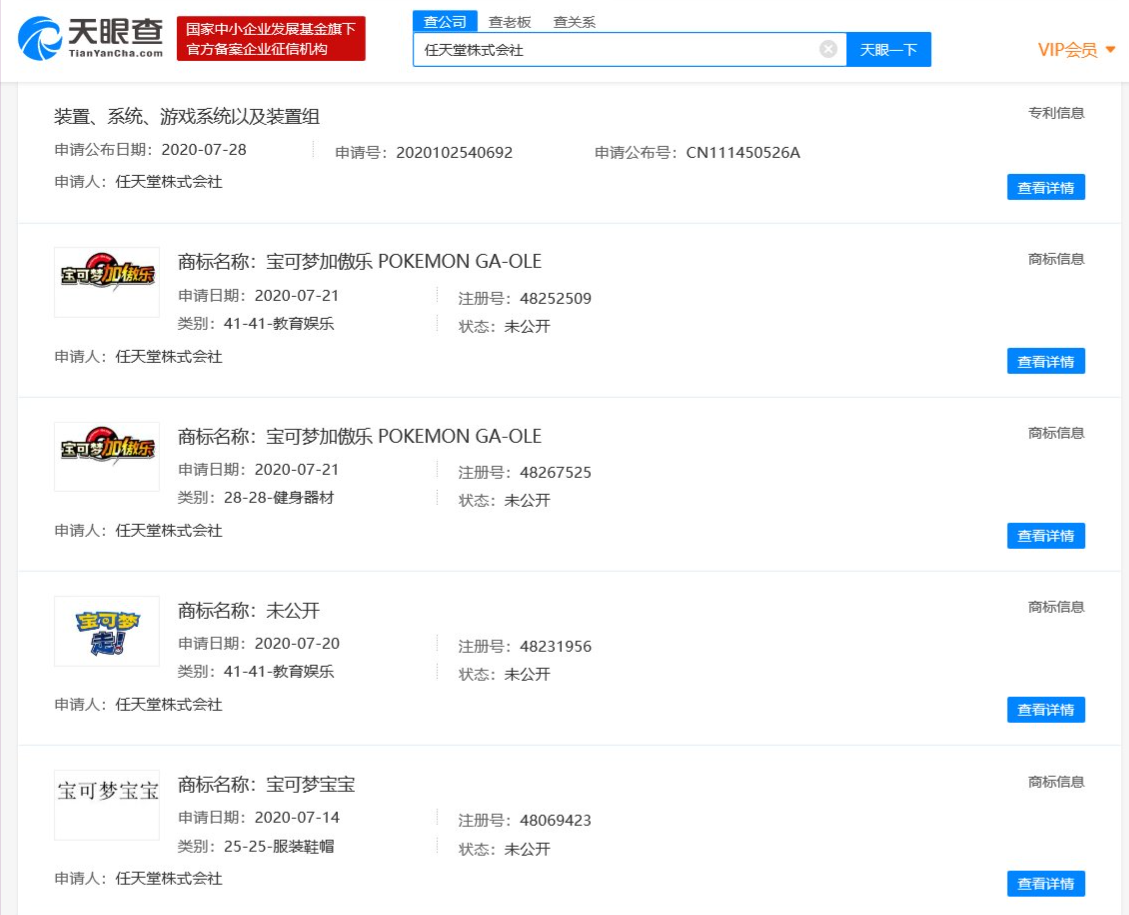Select registration number 48069423

[x=556, y=821]
